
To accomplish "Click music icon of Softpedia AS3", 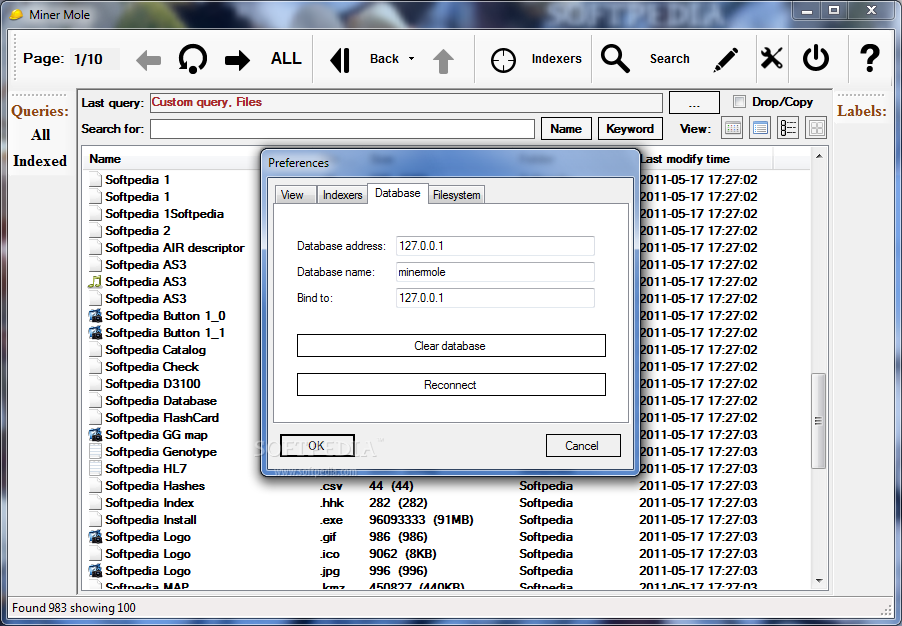I will (x=95, y=282).
